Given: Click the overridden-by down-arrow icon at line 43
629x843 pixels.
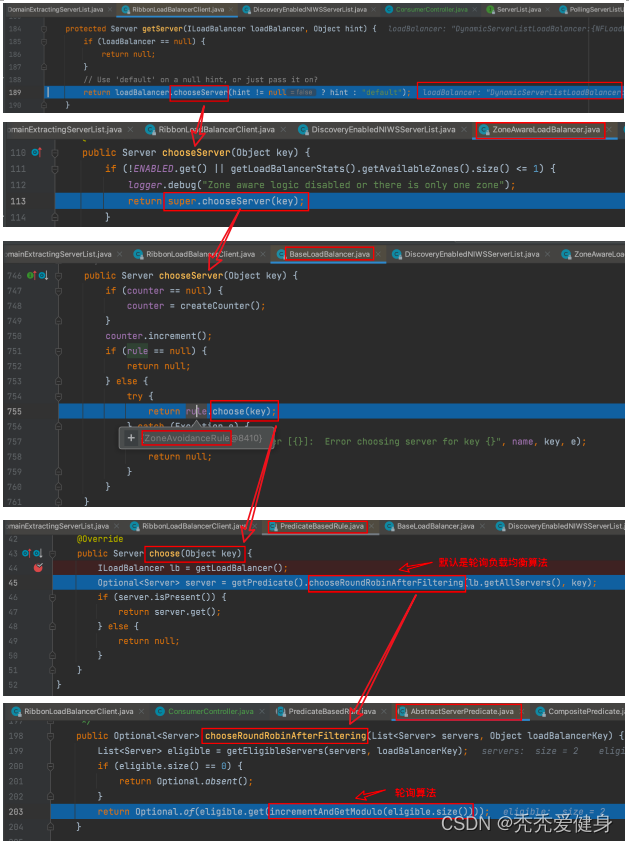Looking at the screenshot, I should 38,553.
